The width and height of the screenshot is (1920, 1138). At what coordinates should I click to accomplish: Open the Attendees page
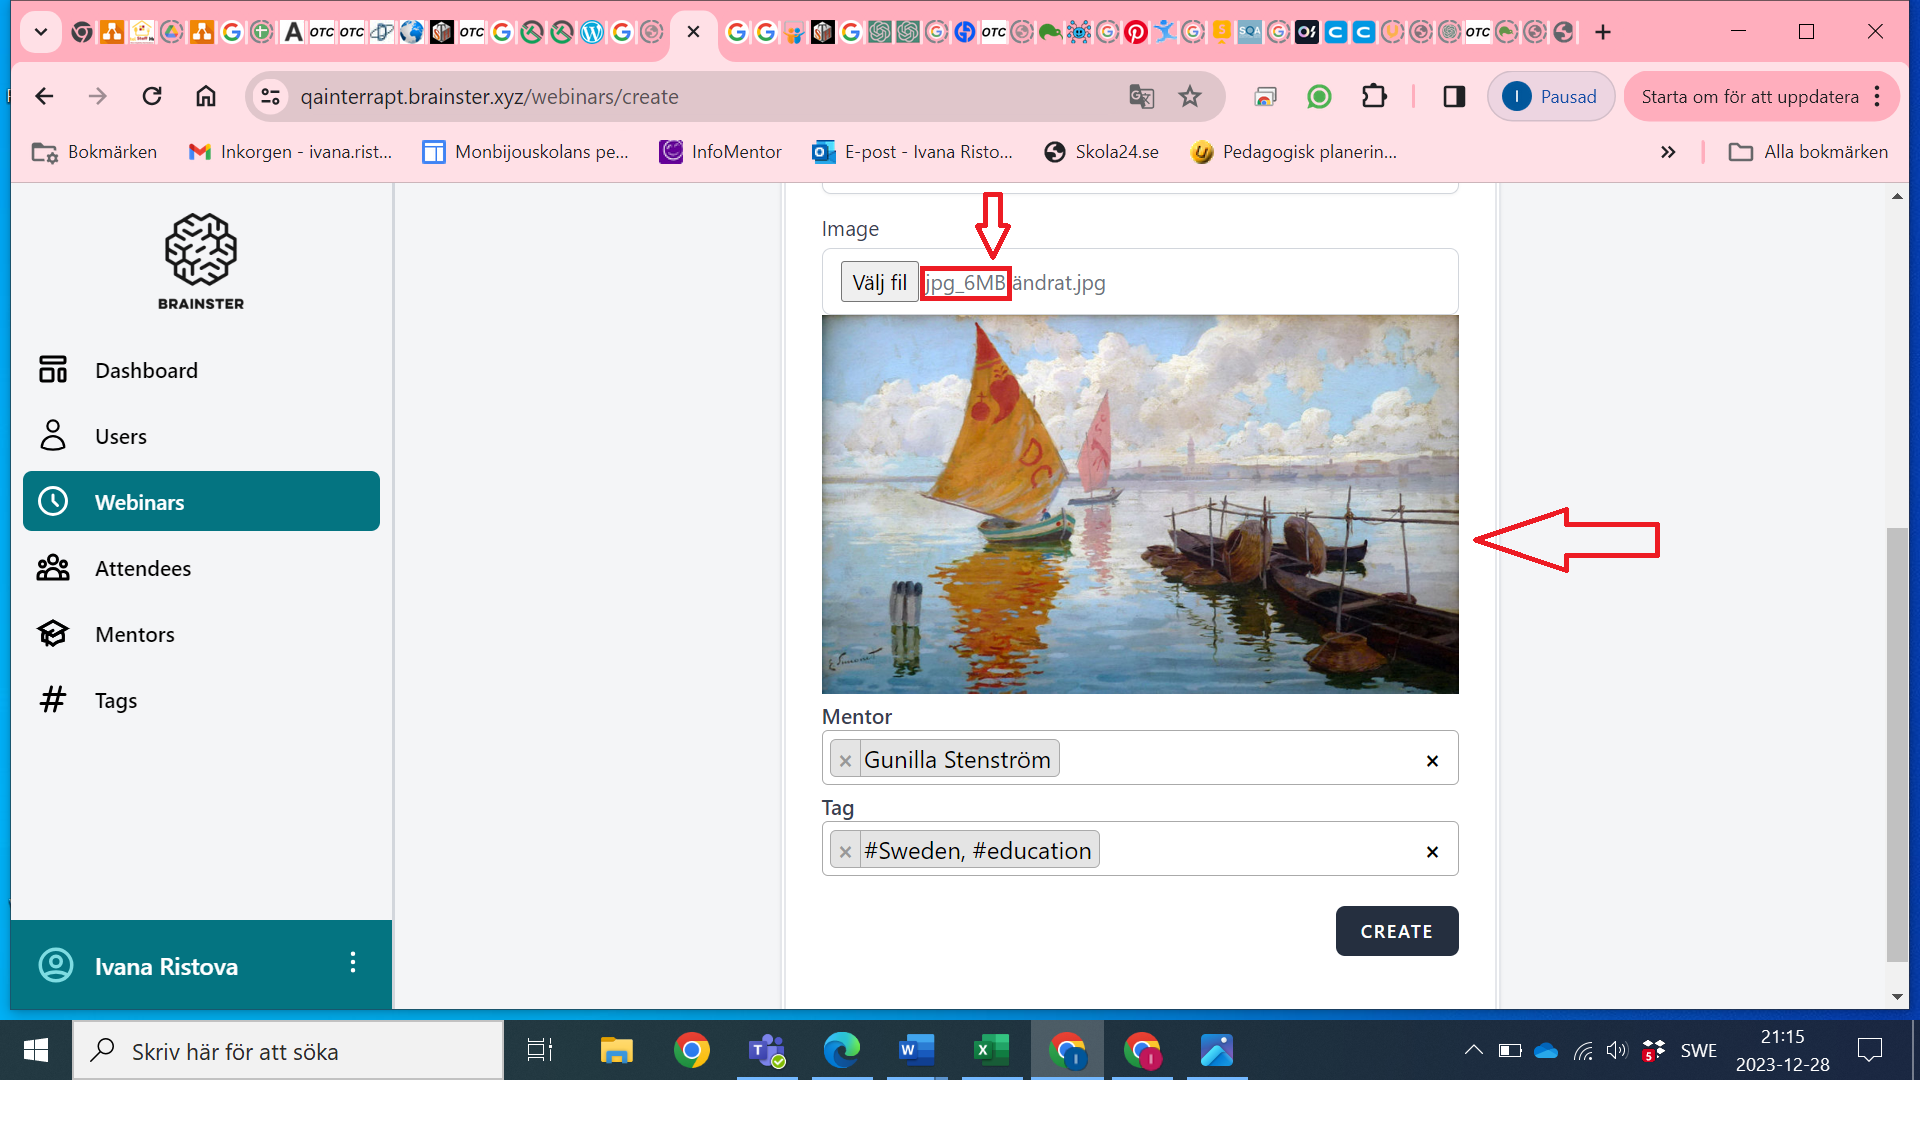tap(142, 569)
